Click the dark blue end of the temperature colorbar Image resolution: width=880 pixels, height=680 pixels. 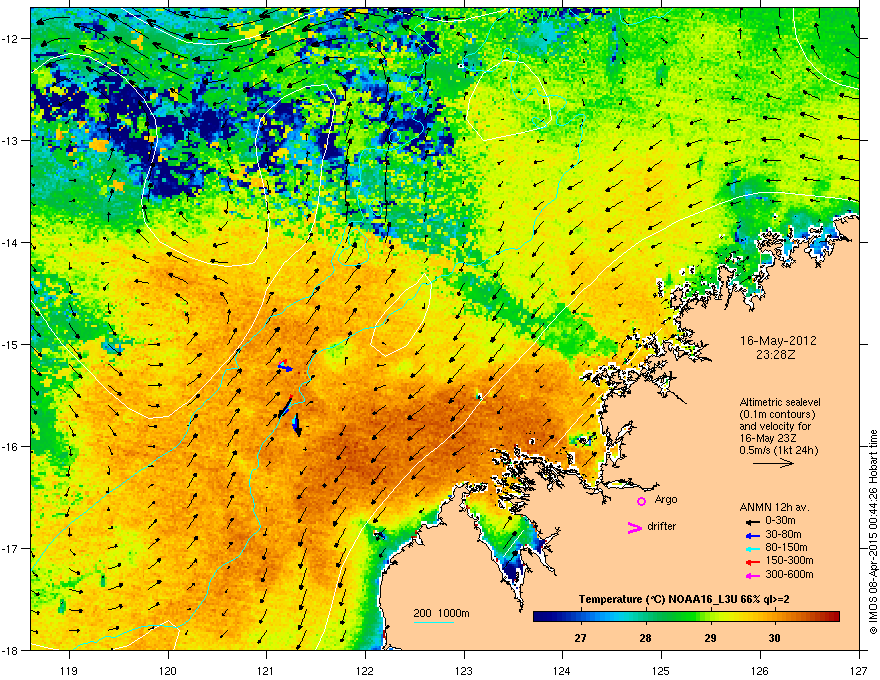[x=539, y=617]
